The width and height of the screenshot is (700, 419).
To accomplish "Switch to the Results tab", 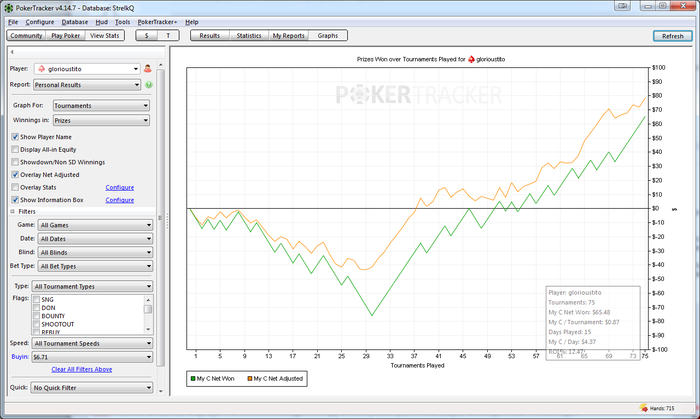I will [210, 36].
